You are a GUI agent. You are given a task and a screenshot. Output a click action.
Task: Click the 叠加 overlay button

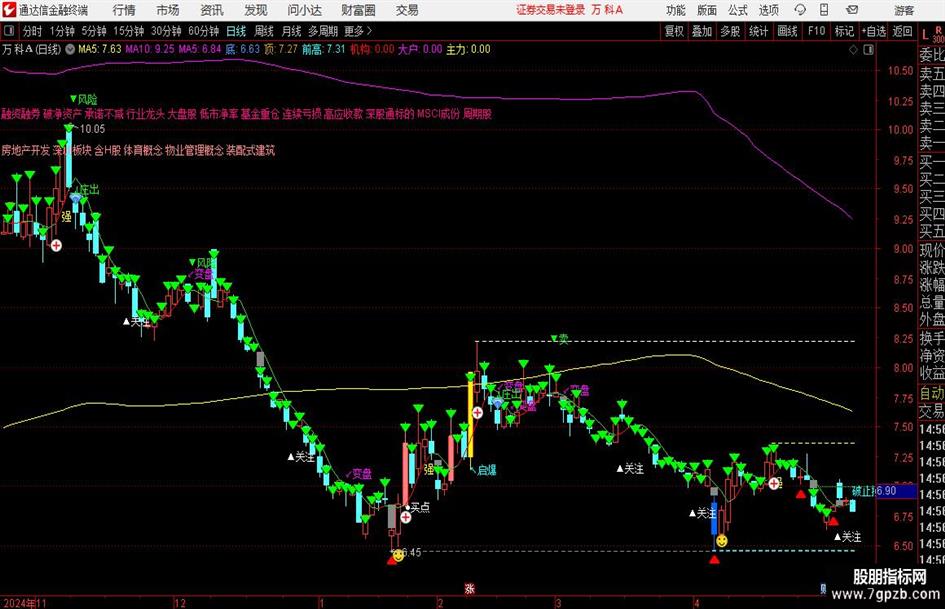click(x=702, y=31)
